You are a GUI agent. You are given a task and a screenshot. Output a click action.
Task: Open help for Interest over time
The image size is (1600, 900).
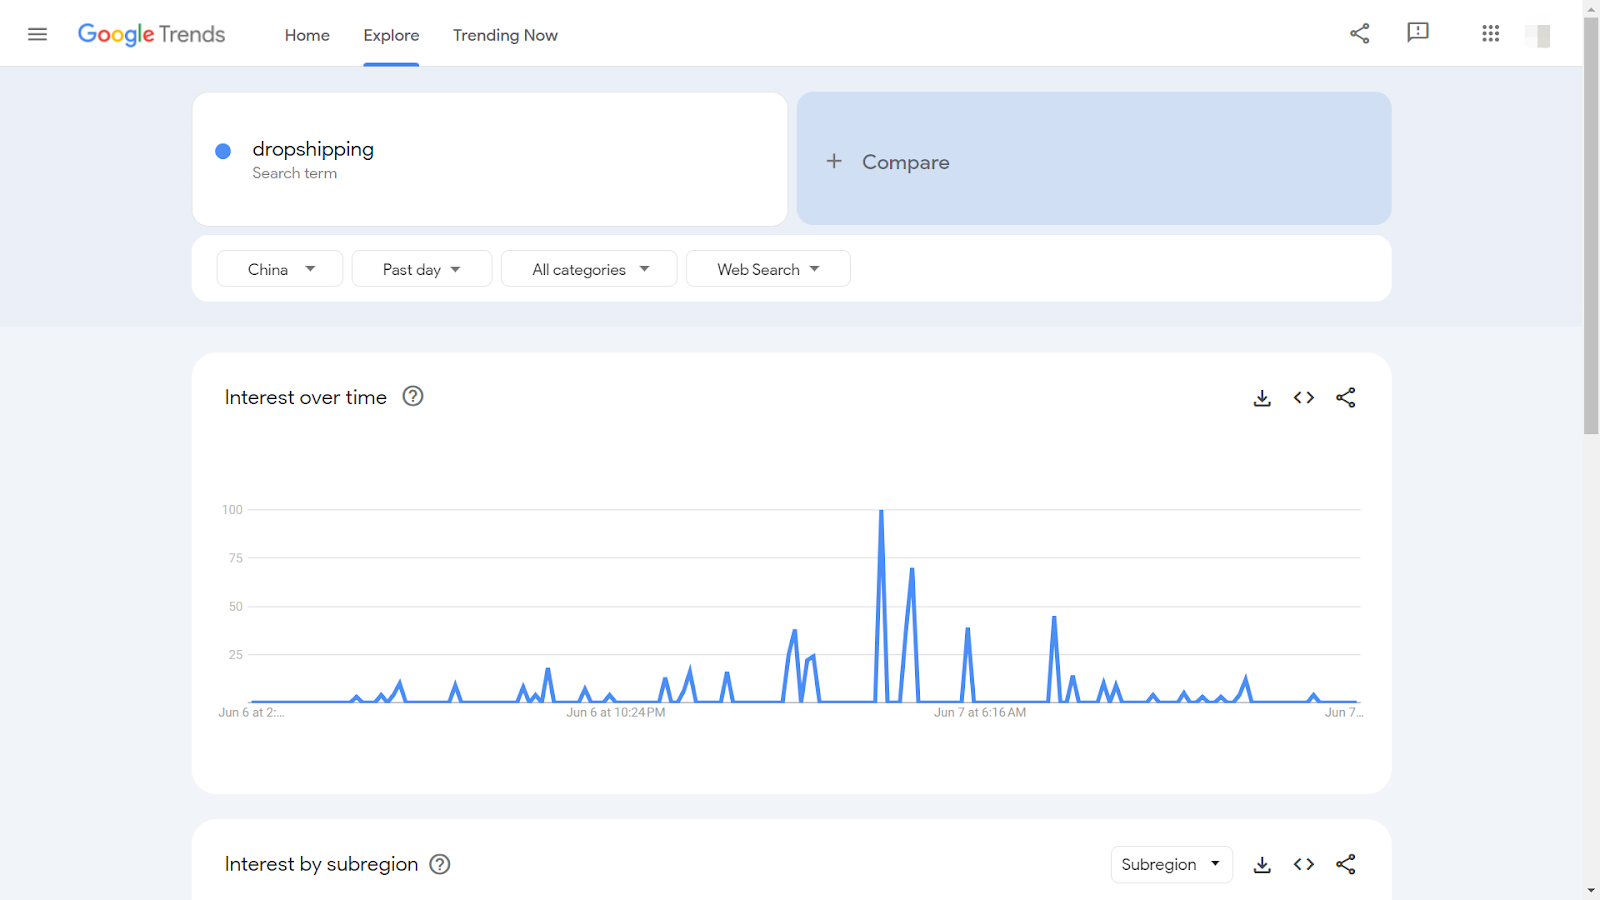pyautogui.click(x=413, y=397)
